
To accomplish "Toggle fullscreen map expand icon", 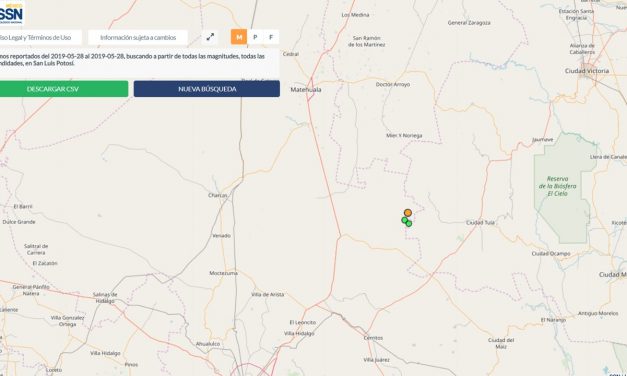I will [x=210, y=37].
